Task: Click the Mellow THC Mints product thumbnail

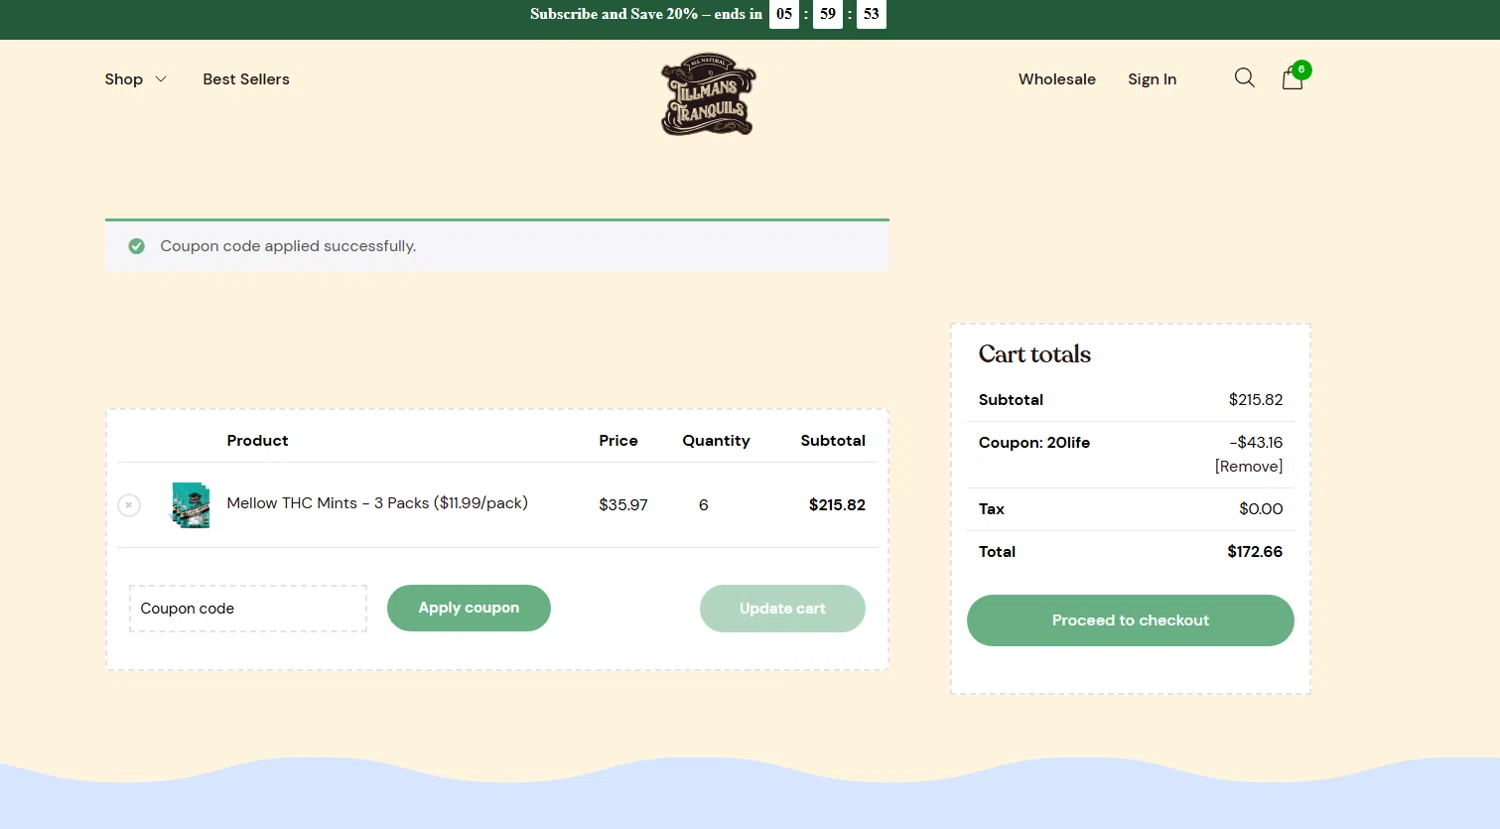Action: pos(190,505)
